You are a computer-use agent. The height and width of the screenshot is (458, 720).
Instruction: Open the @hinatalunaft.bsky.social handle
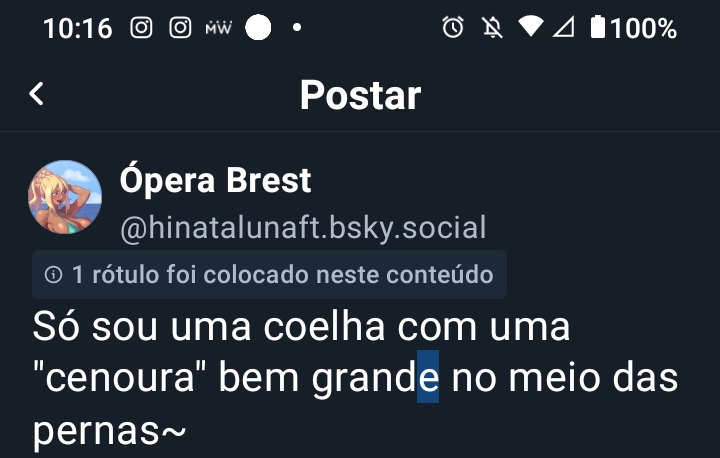tap(303, 228)
